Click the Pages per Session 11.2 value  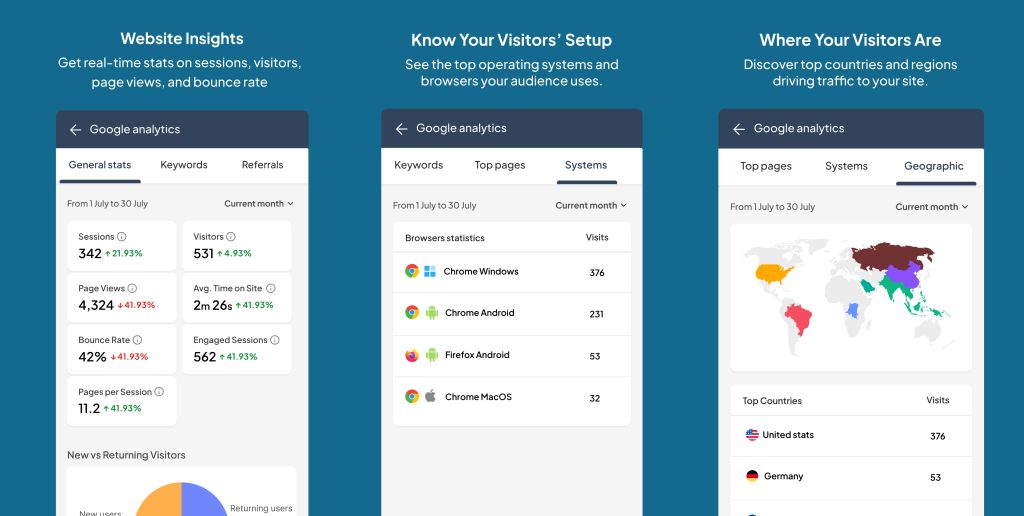tap(89, 408)
